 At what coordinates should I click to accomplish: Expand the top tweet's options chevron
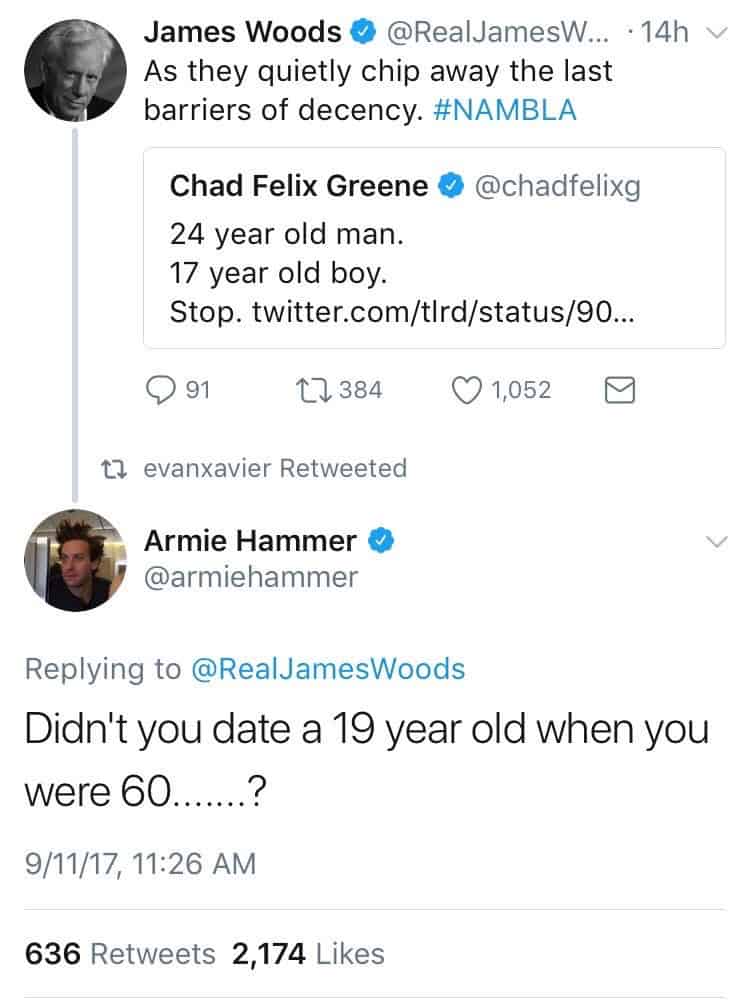(716, 34)
